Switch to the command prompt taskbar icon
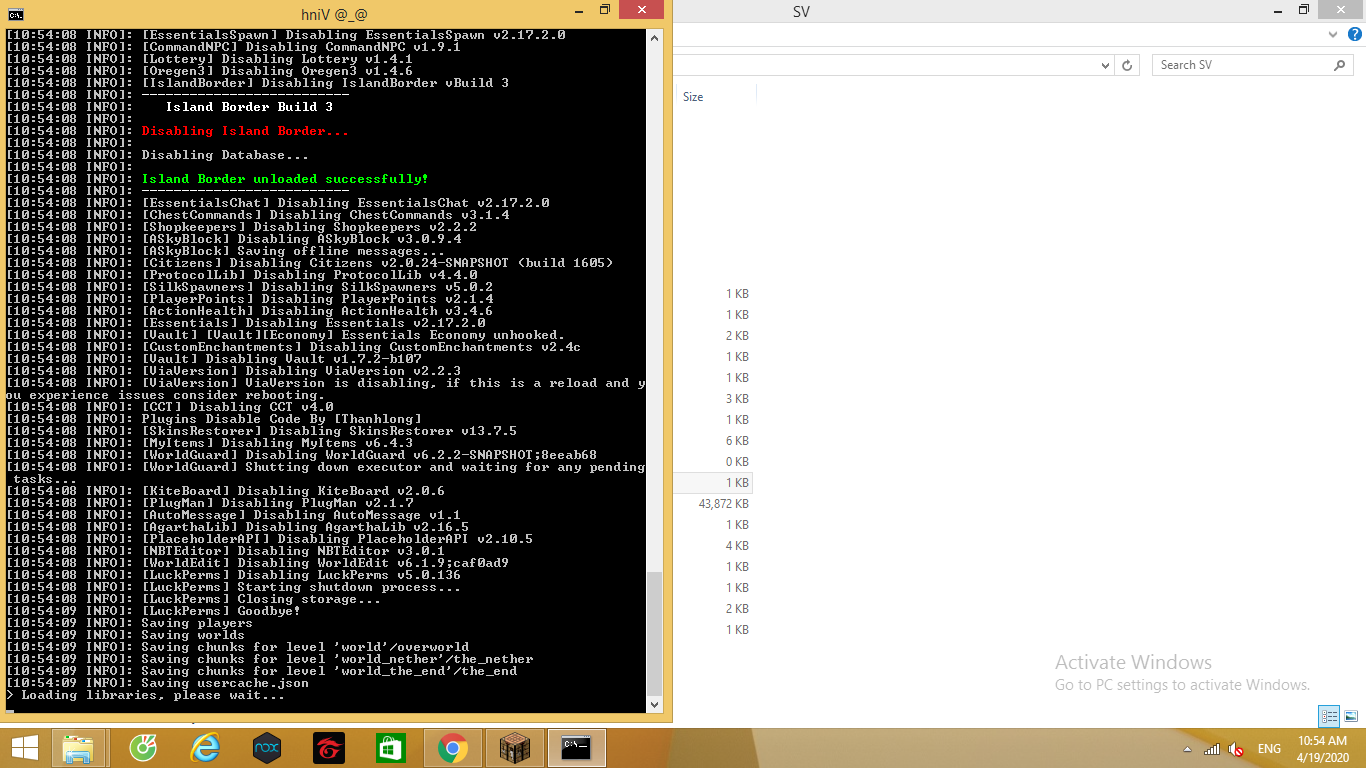The height and width of the screenshot is (768, 1366). (577, 748)
